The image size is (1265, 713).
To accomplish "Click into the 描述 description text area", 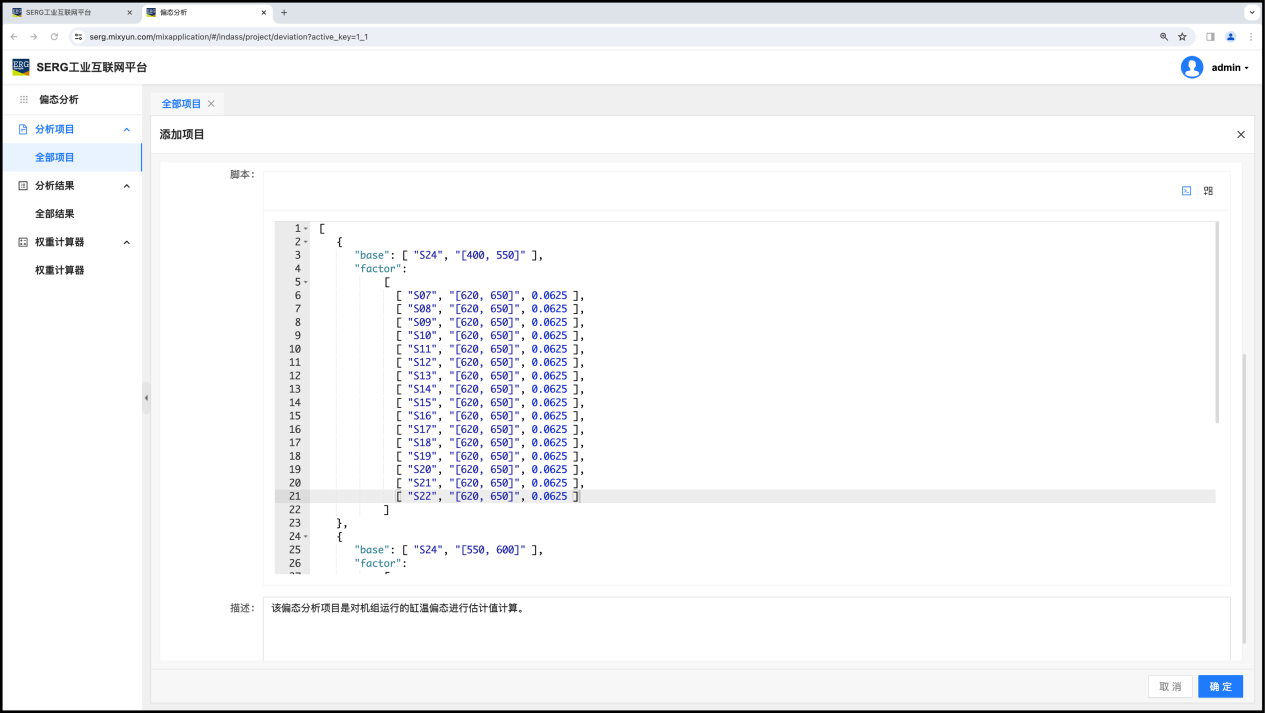I will tap(745, 630).
